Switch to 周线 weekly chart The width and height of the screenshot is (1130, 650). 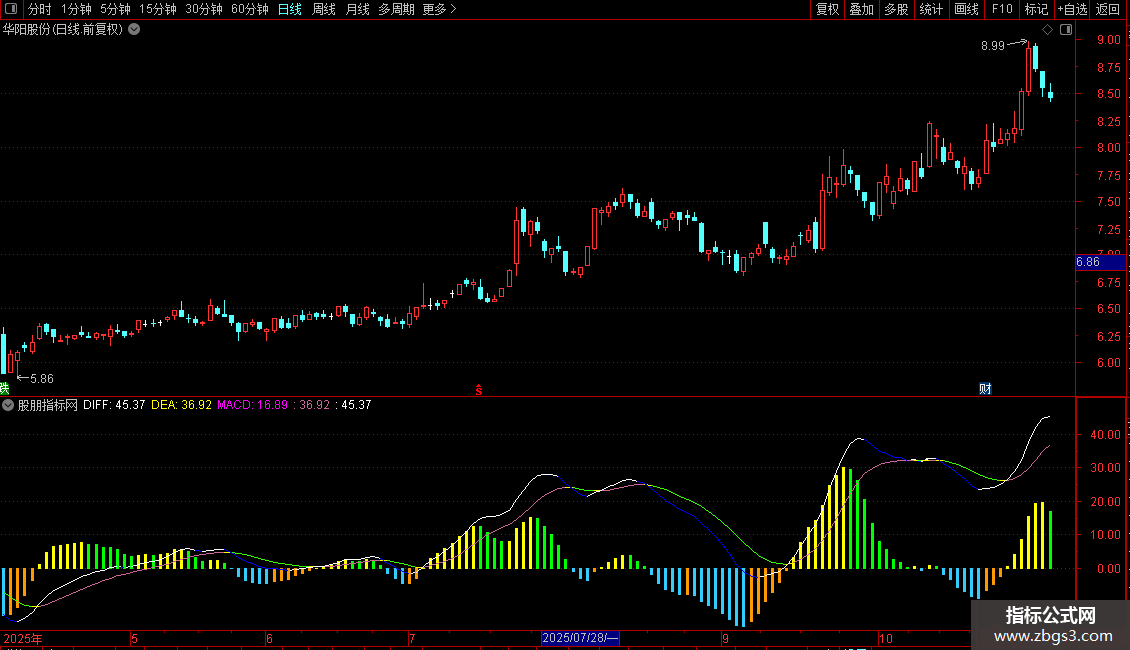point(324,9)
